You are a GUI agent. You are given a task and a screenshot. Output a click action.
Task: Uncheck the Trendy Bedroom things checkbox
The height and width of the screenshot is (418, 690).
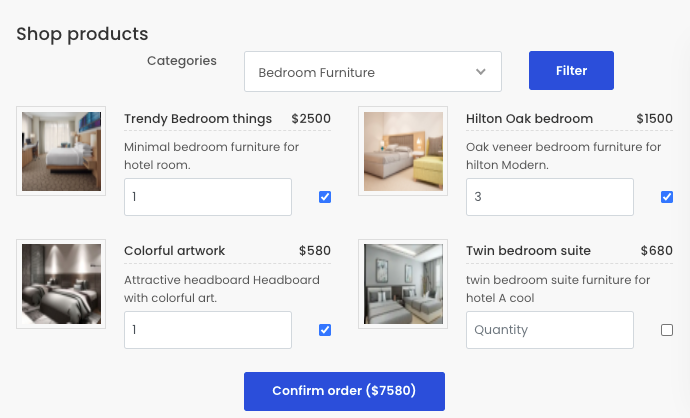[x=325, y=197]
